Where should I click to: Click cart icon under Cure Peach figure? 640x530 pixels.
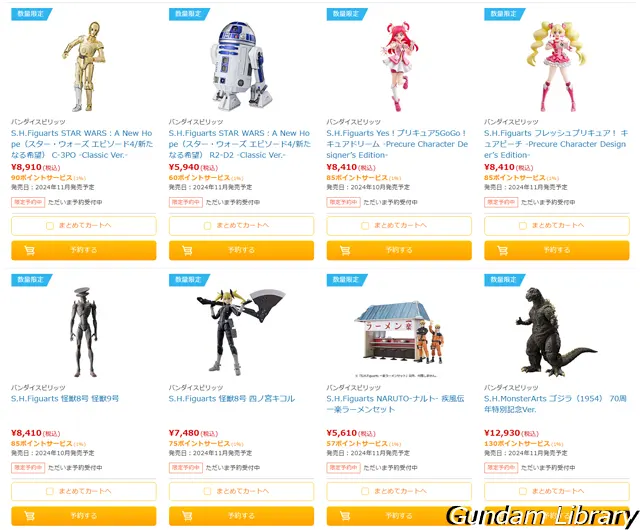(502, 250)
